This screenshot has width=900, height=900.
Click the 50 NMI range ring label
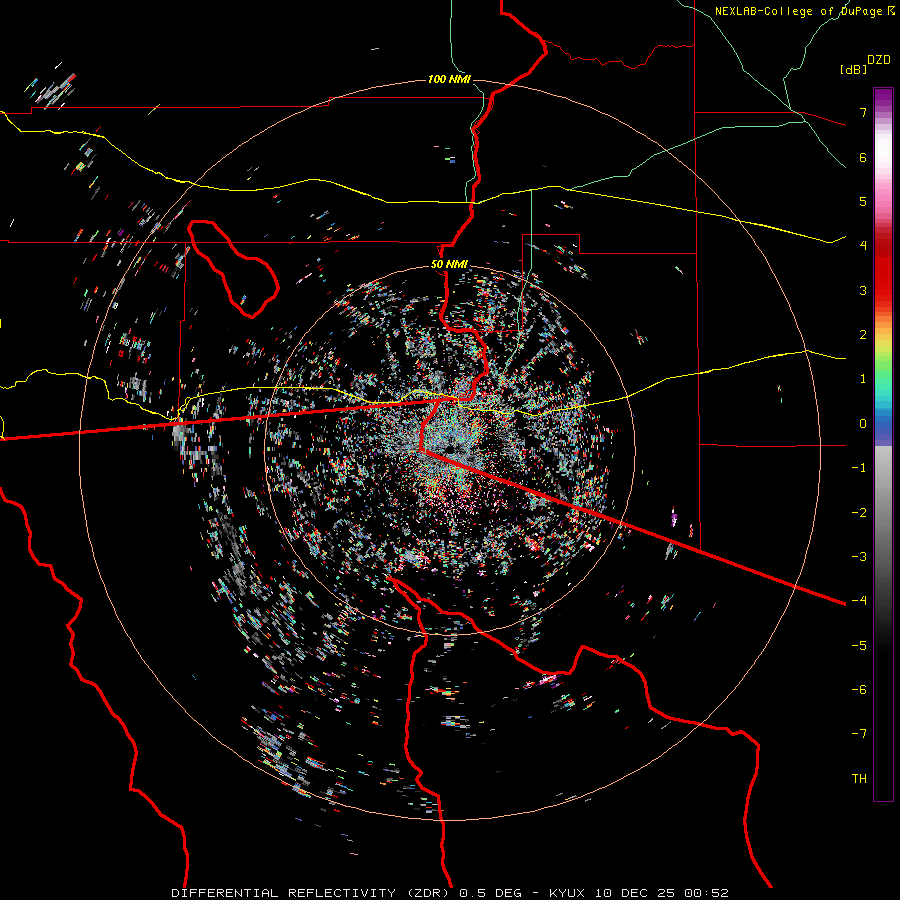pos(449,264)
